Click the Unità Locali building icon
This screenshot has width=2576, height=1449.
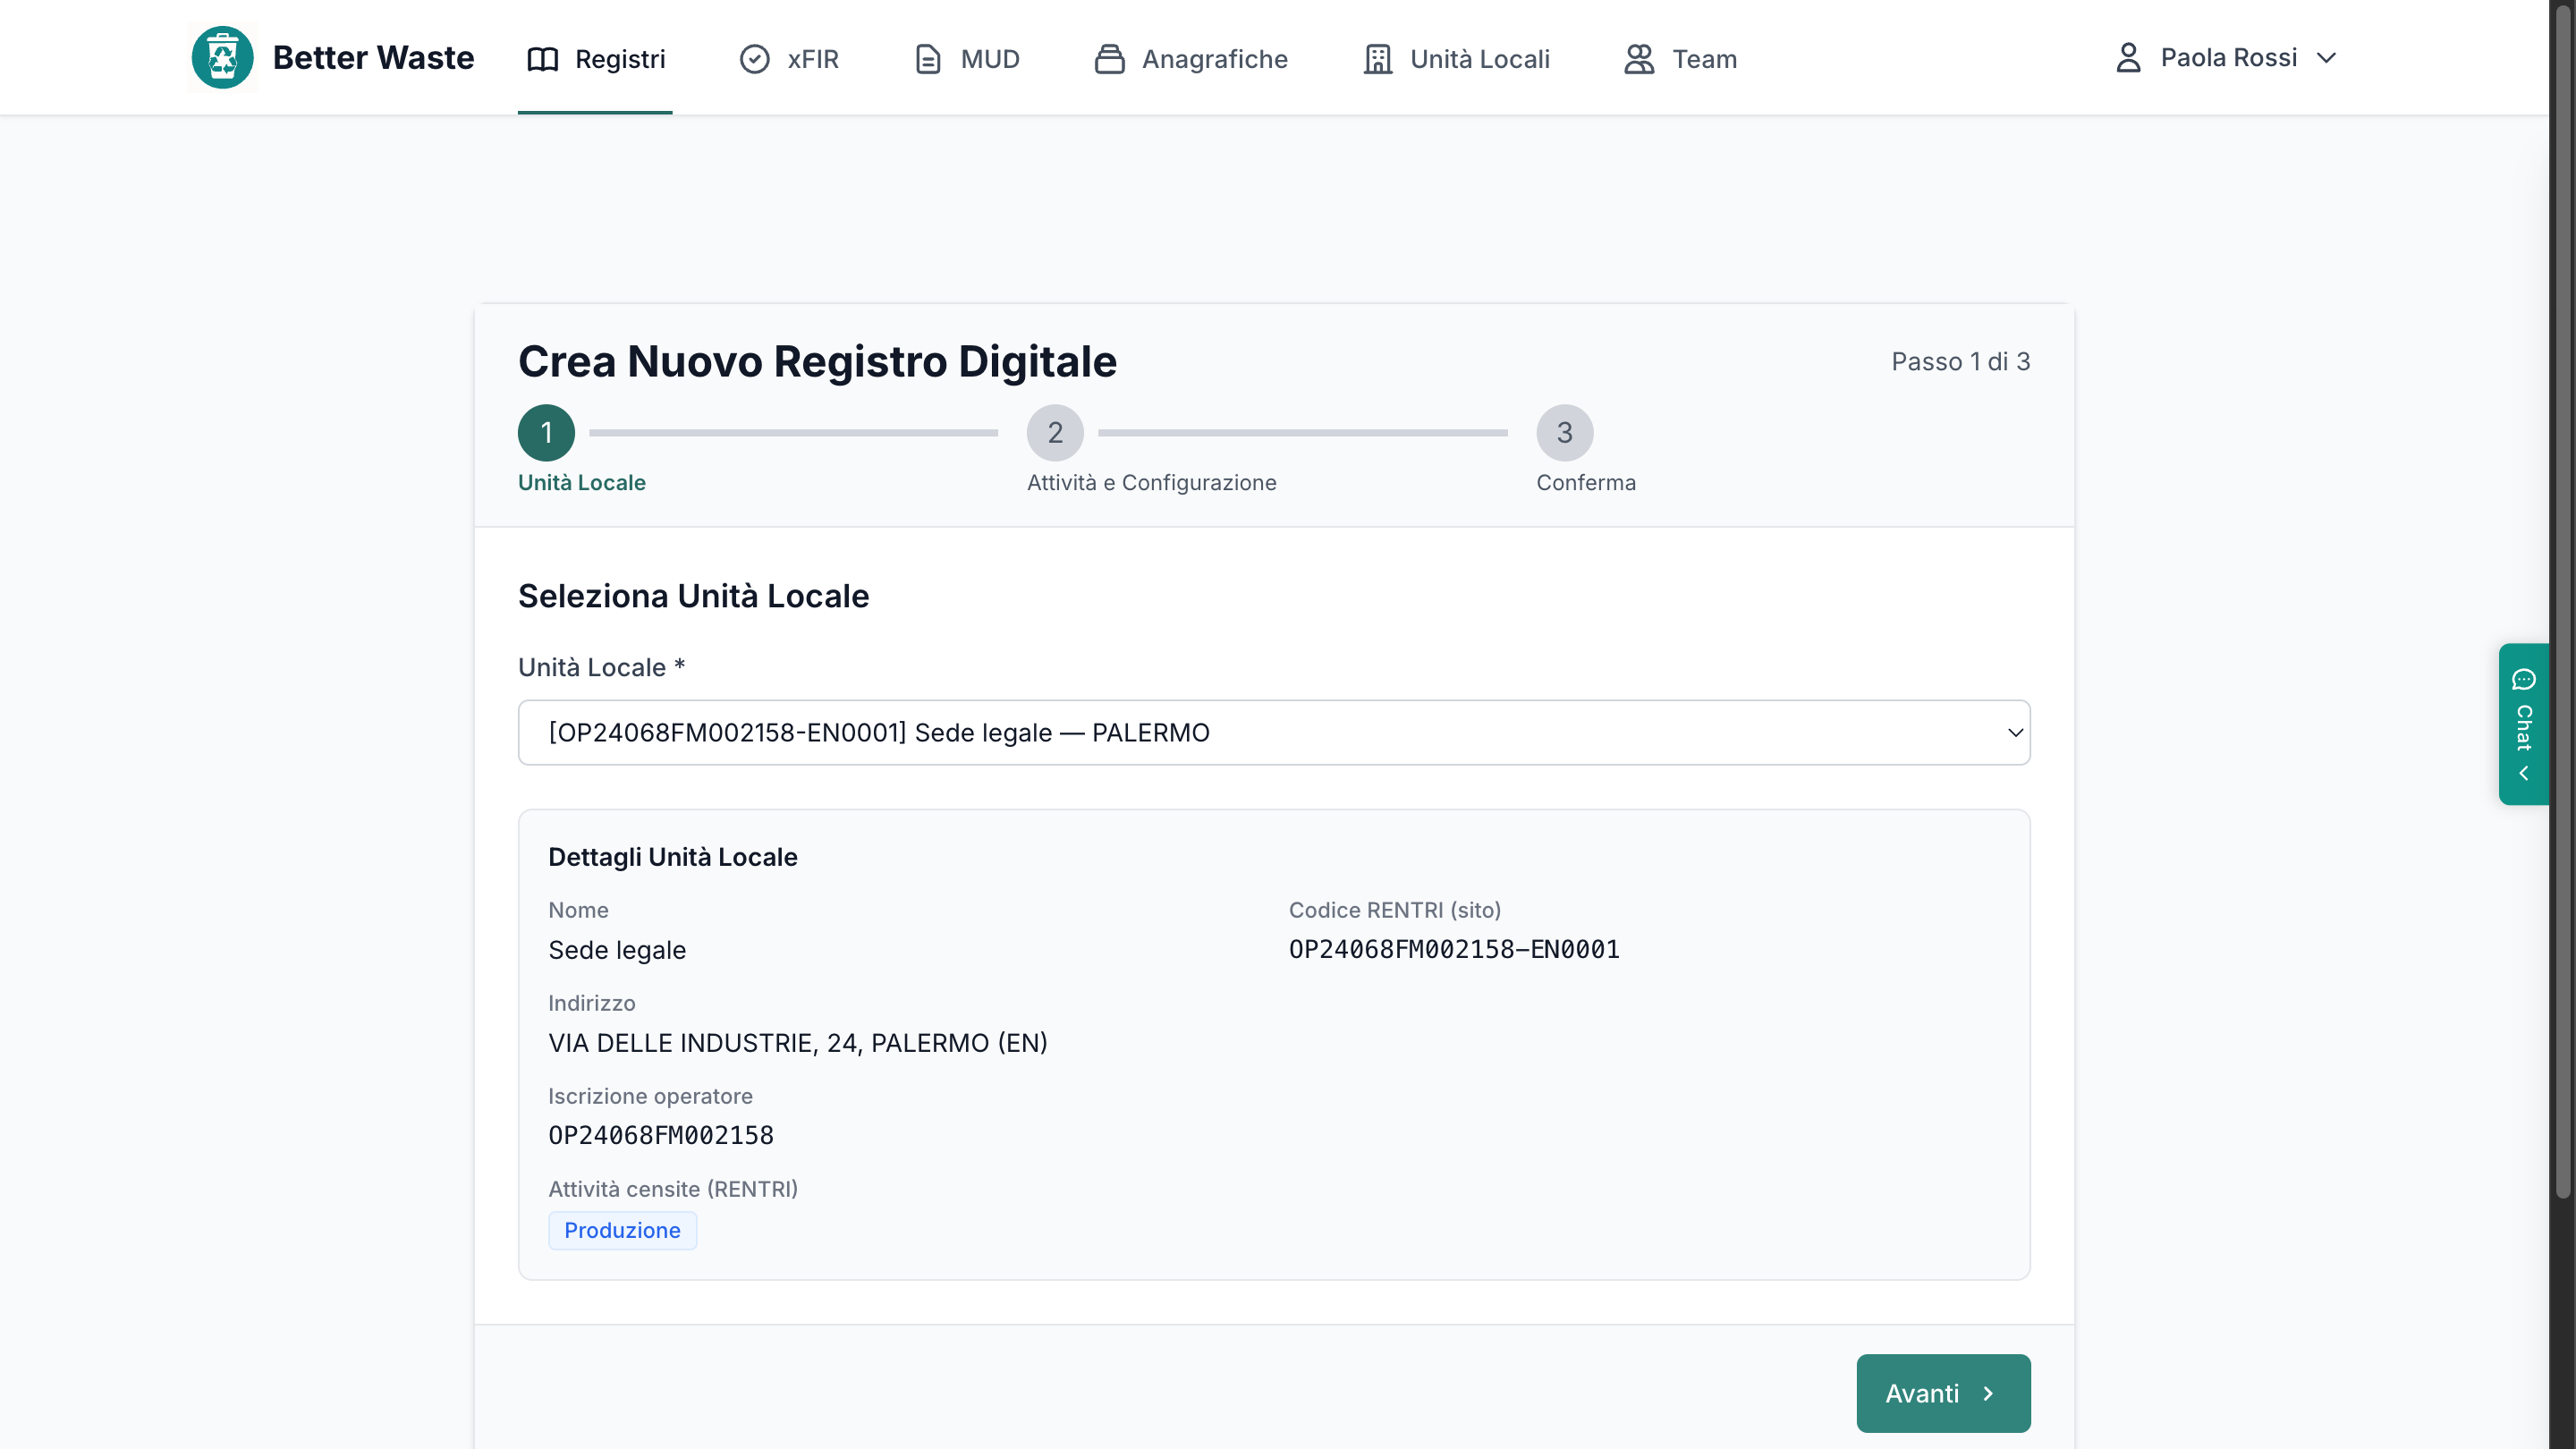coord(1378,59)
